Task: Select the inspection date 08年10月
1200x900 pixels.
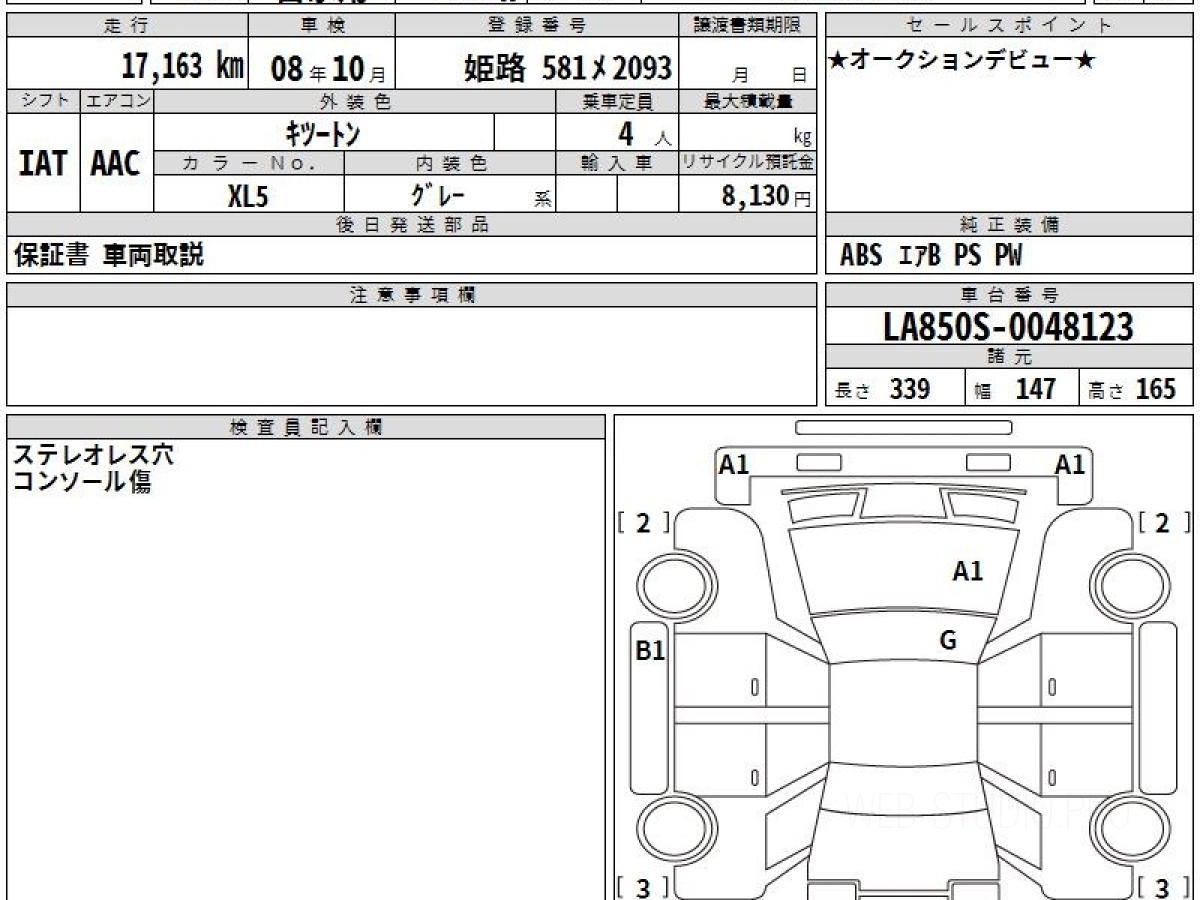Action: point(328,69)
